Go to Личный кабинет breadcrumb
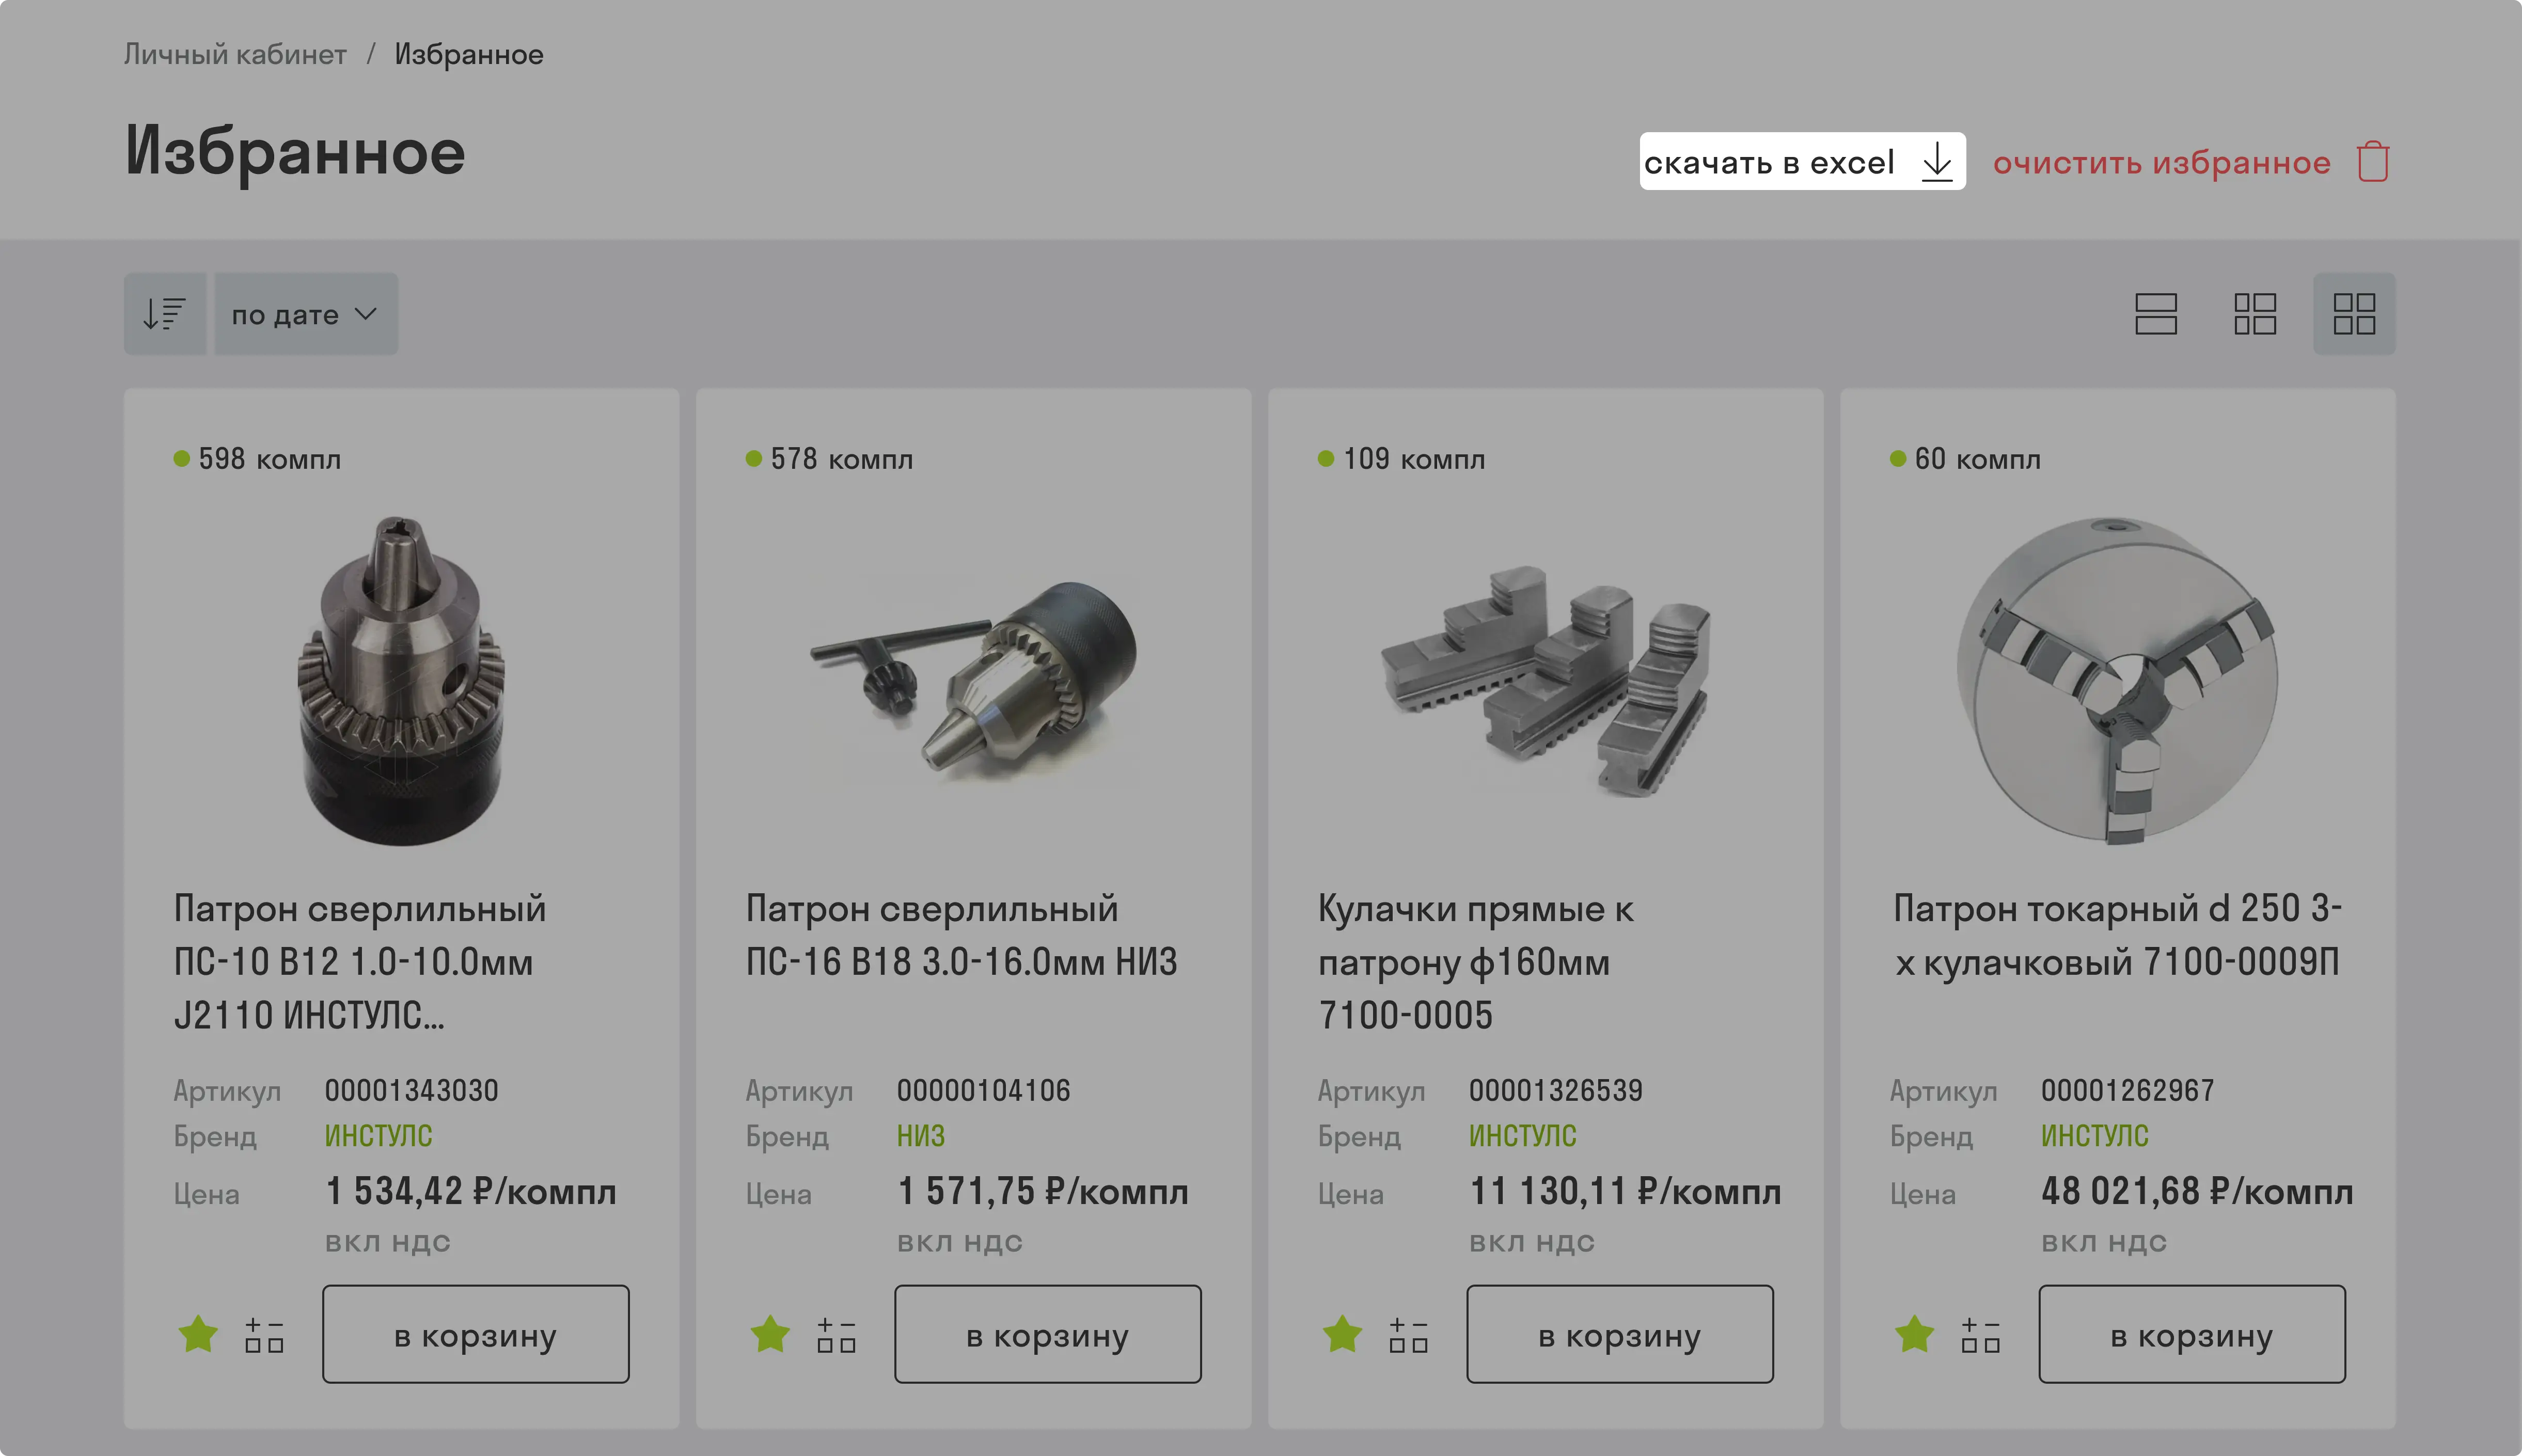 point(235,54)
